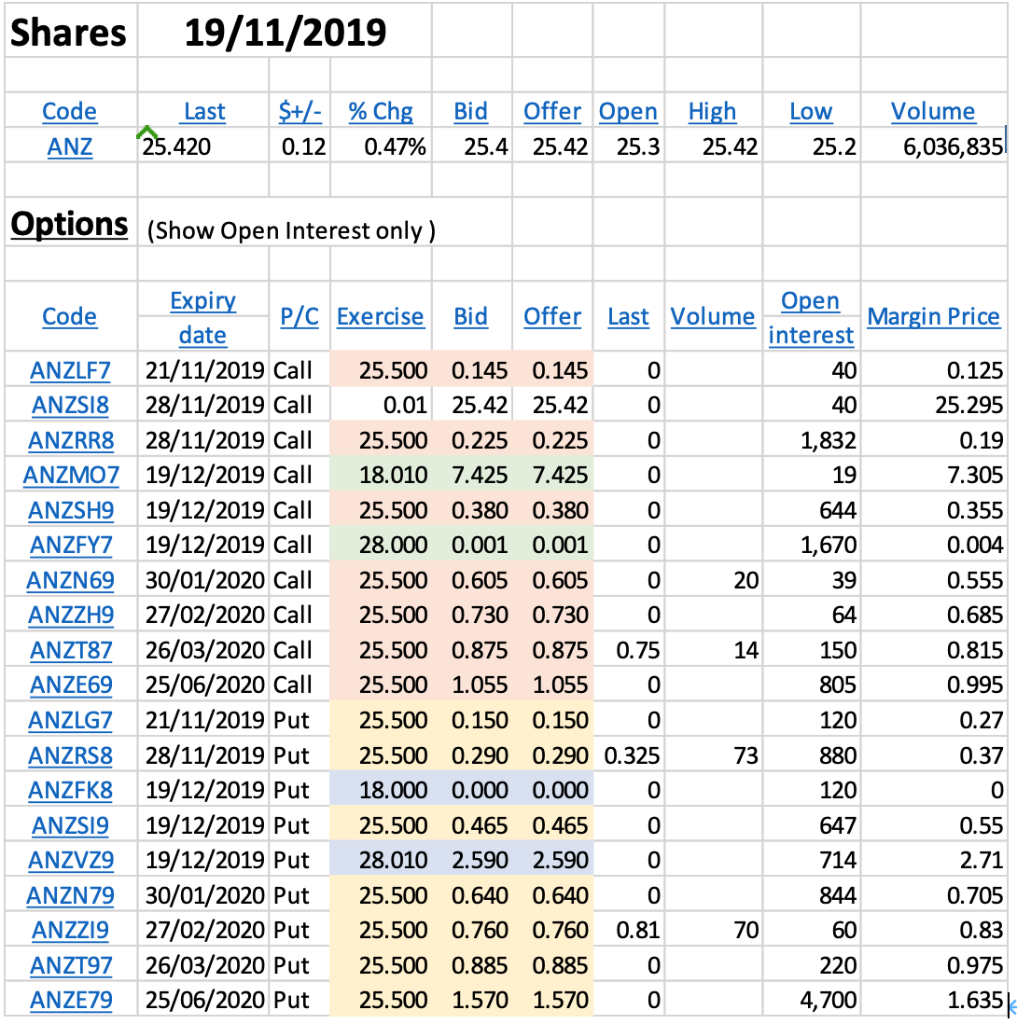Open the ANZZI9 option link
The width and height of the screenshot is (1017, 1024).
pyautogui.click(x=71, y=930)
